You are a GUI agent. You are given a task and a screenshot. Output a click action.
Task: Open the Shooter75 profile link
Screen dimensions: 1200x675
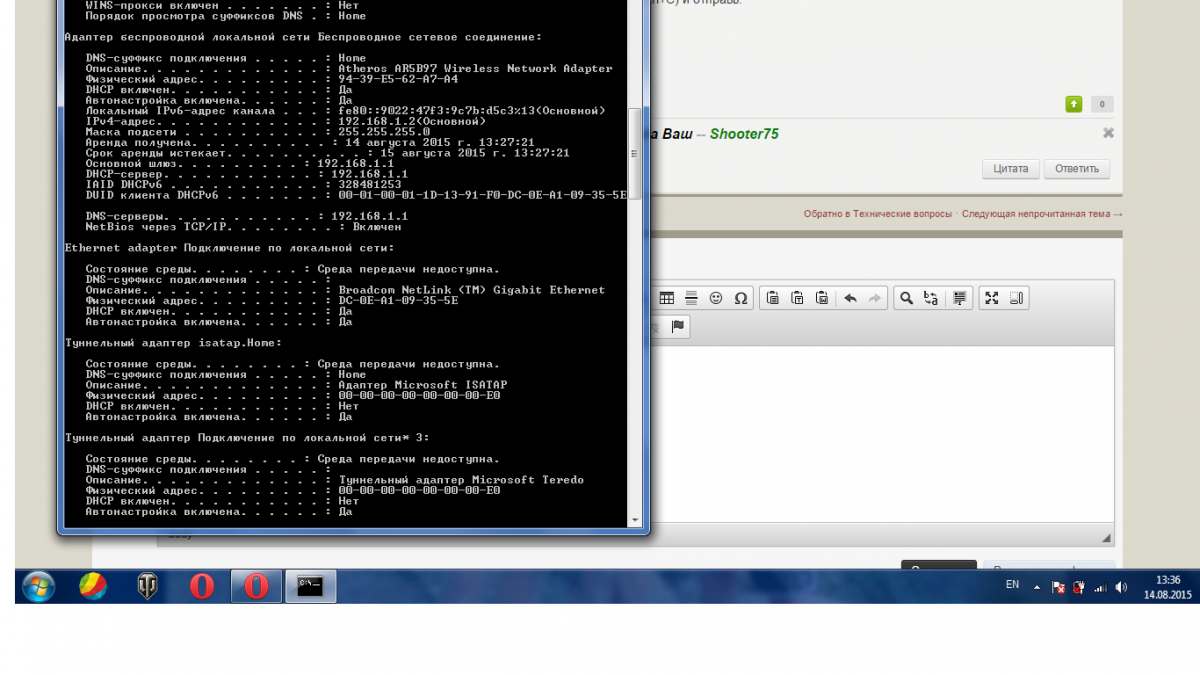click(744, 134)
